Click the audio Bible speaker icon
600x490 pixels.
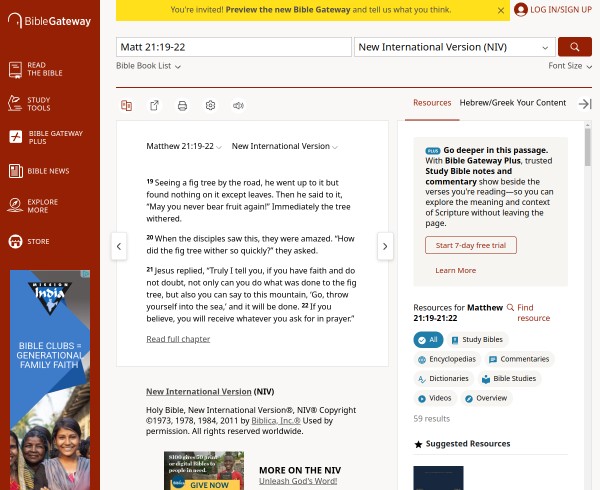pyautogui.click(x=238, y=106)
